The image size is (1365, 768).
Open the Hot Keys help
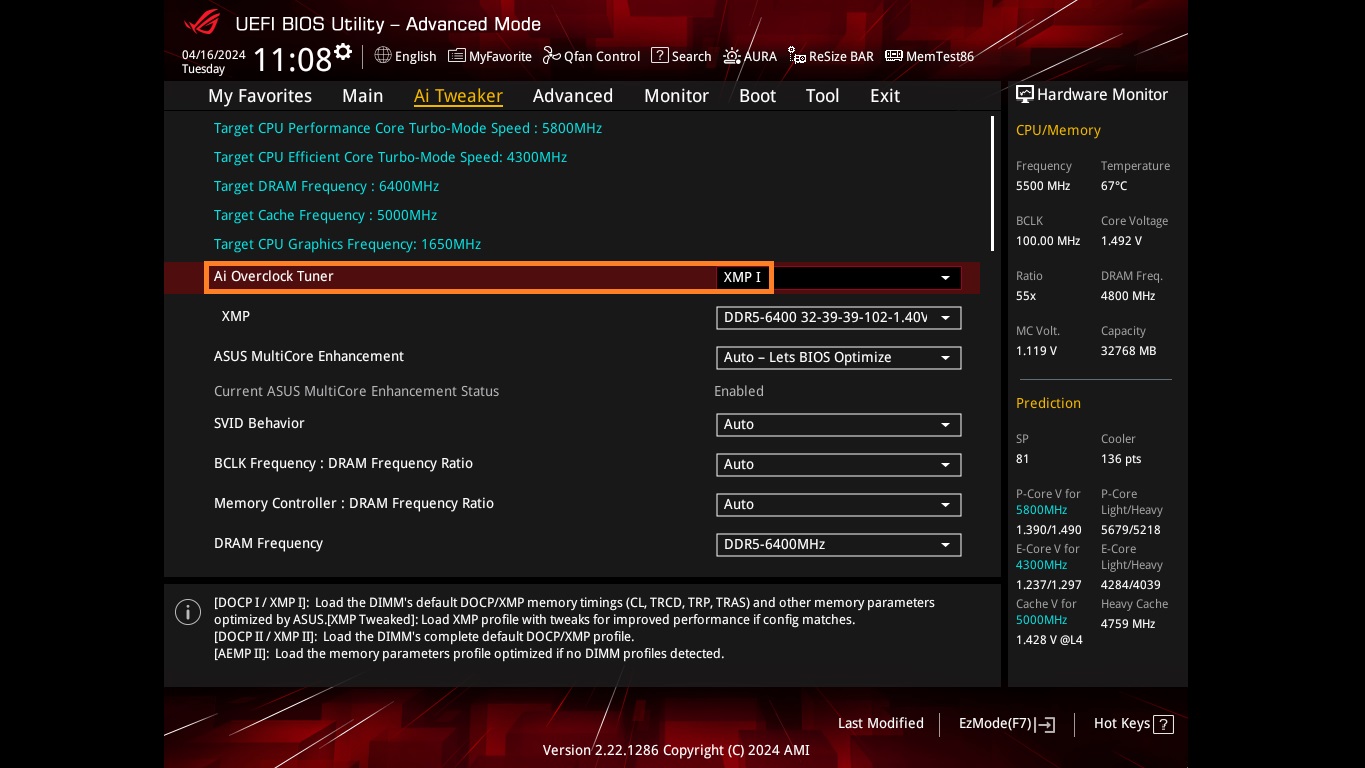[1133, 723]
